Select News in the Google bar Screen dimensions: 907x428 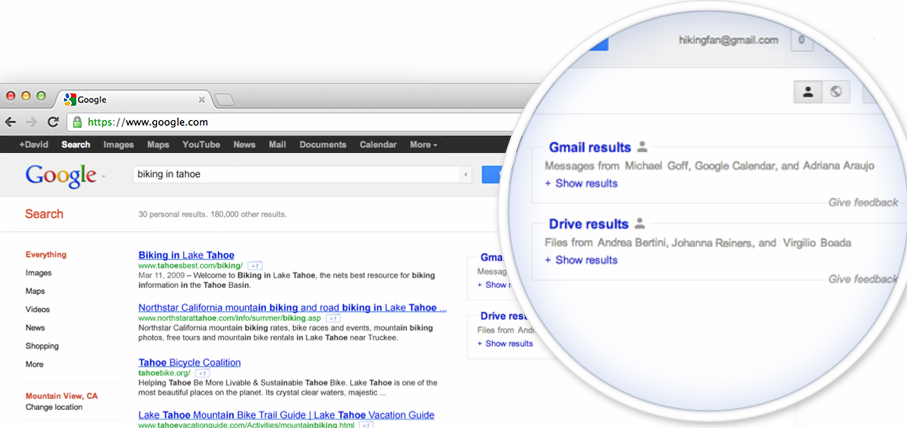pyautogui.click(x=244, y=145)
